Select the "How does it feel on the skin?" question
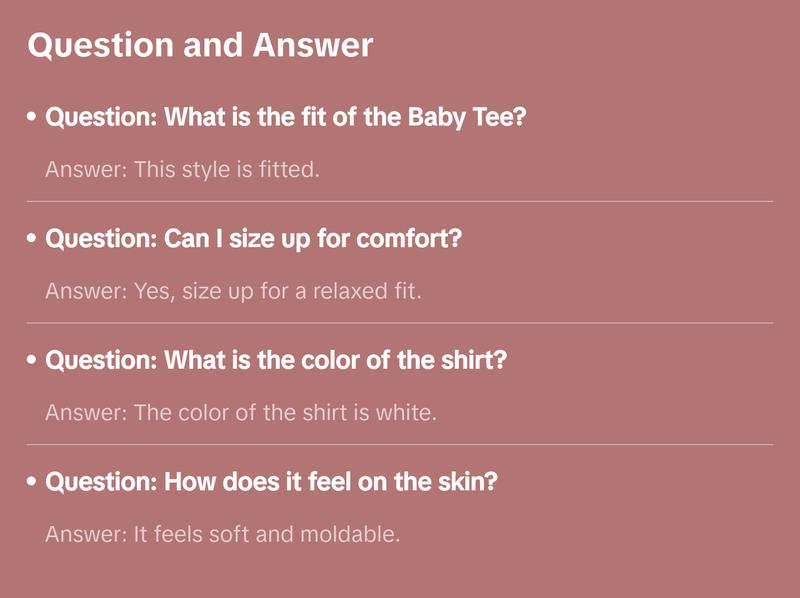This screenshot has height=598, width=800. tap(272, 482)
